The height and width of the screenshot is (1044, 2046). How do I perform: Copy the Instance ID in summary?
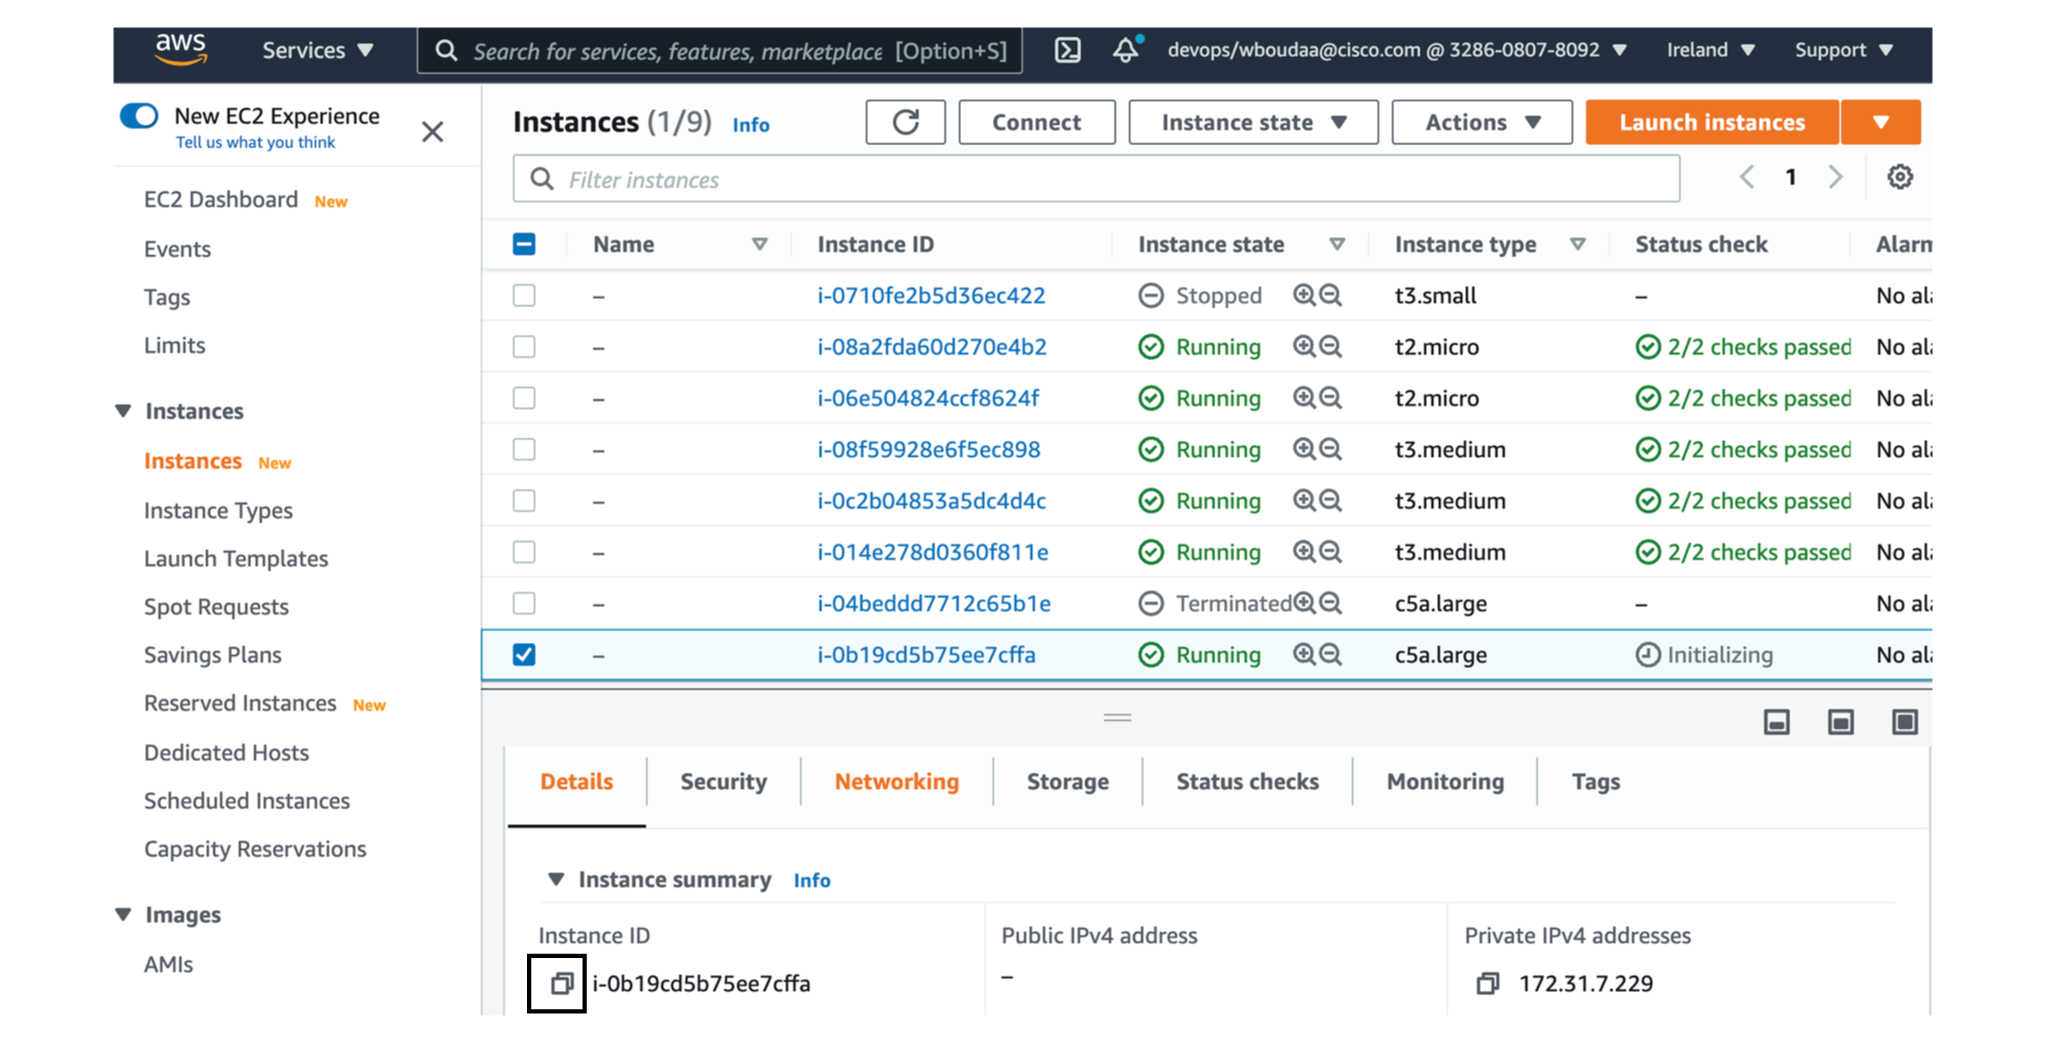tap(561, 984)
